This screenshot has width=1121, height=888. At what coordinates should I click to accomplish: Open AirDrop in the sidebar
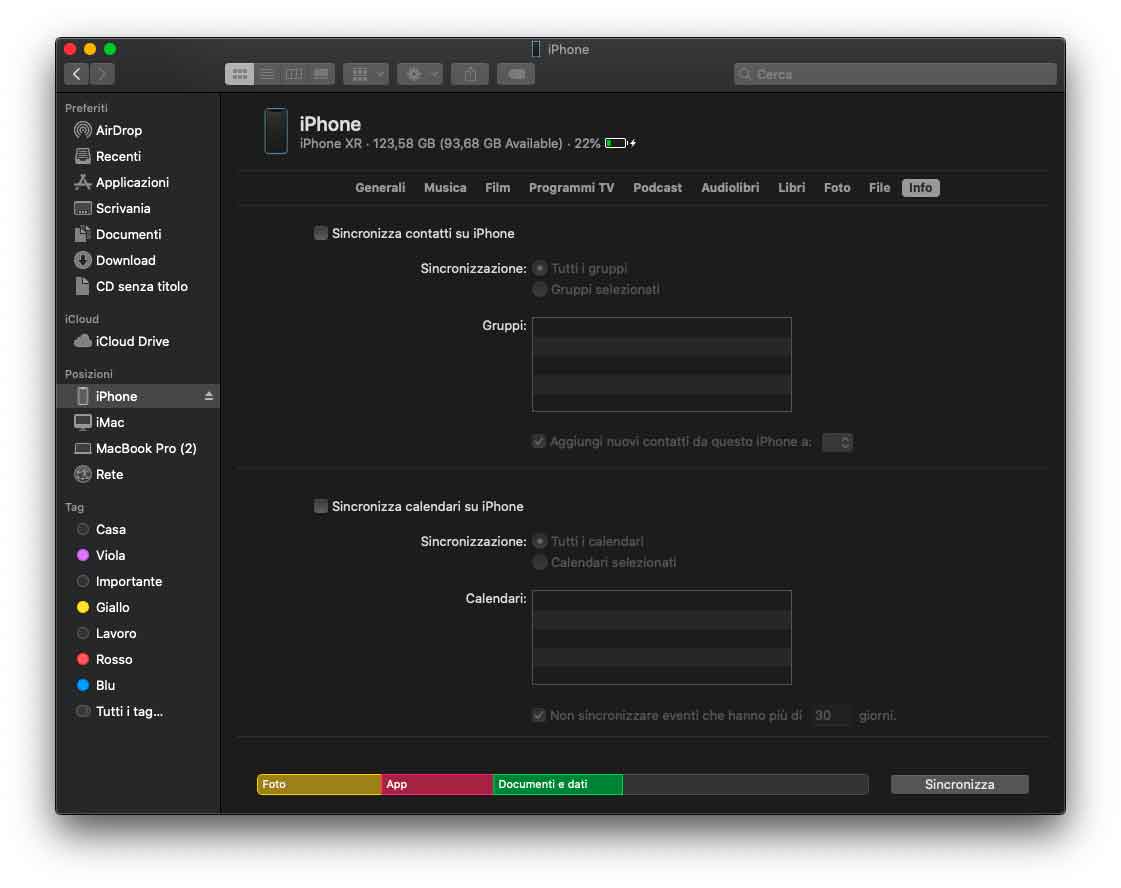point(137,130)
